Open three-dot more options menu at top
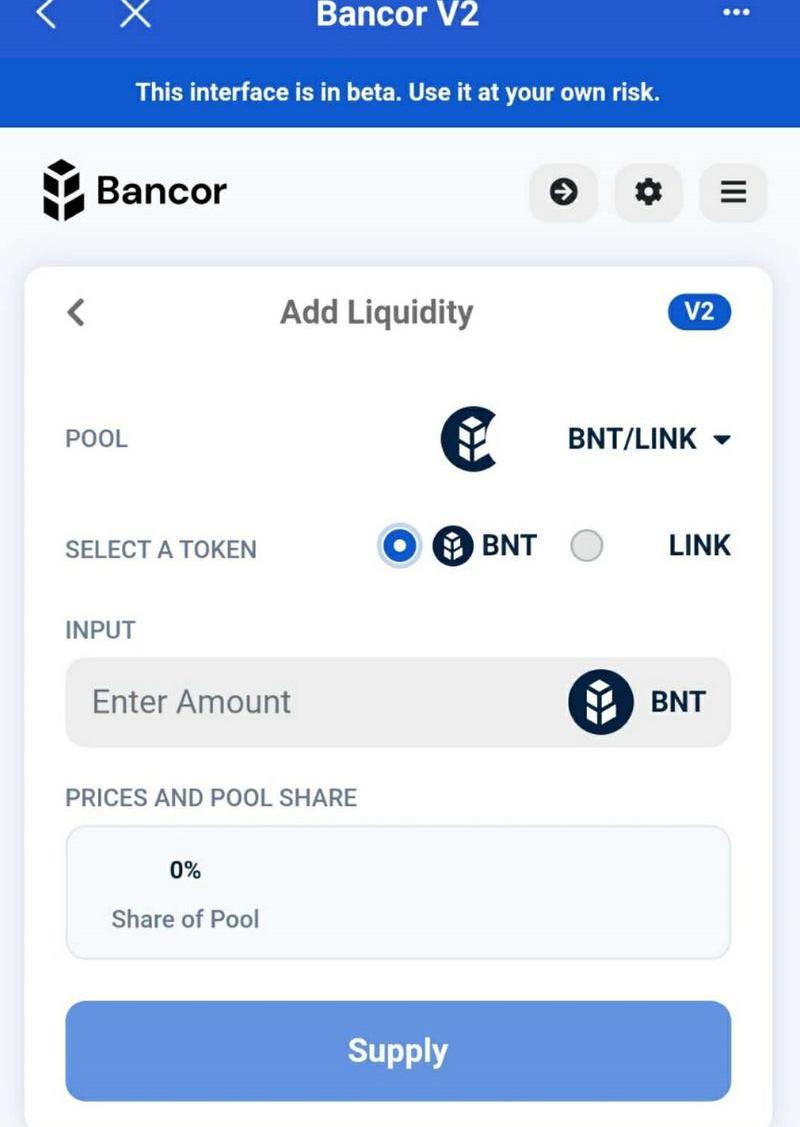800x1127 pixels. [735, 12]
